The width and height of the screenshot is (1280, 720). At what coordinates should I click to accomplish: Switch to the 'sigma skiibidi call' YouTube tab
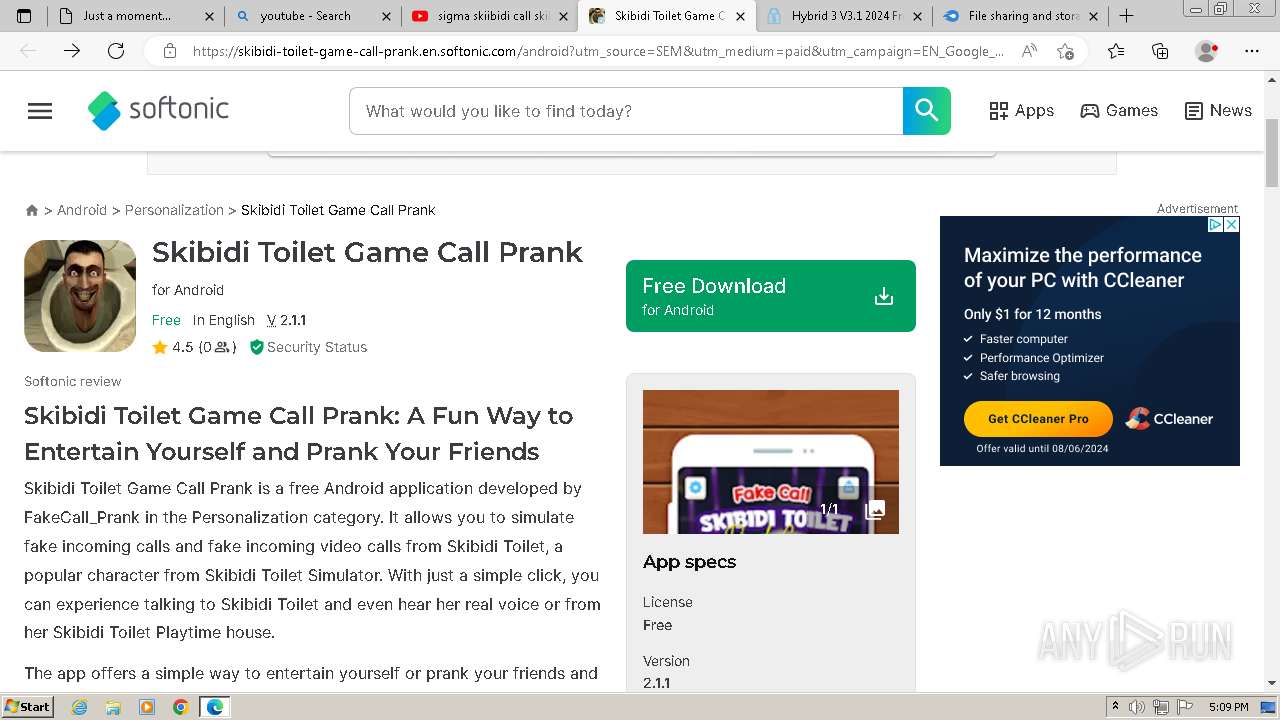490,16
